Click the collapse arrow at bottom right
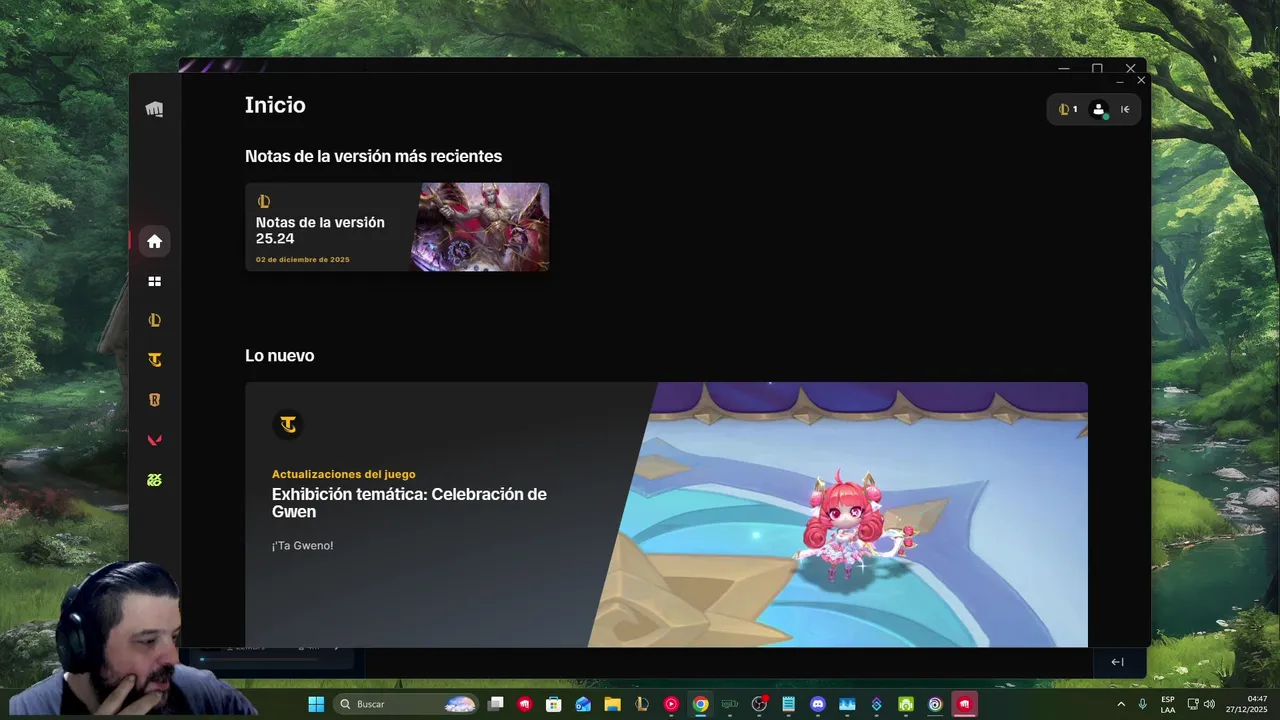 coord(1117,662)
